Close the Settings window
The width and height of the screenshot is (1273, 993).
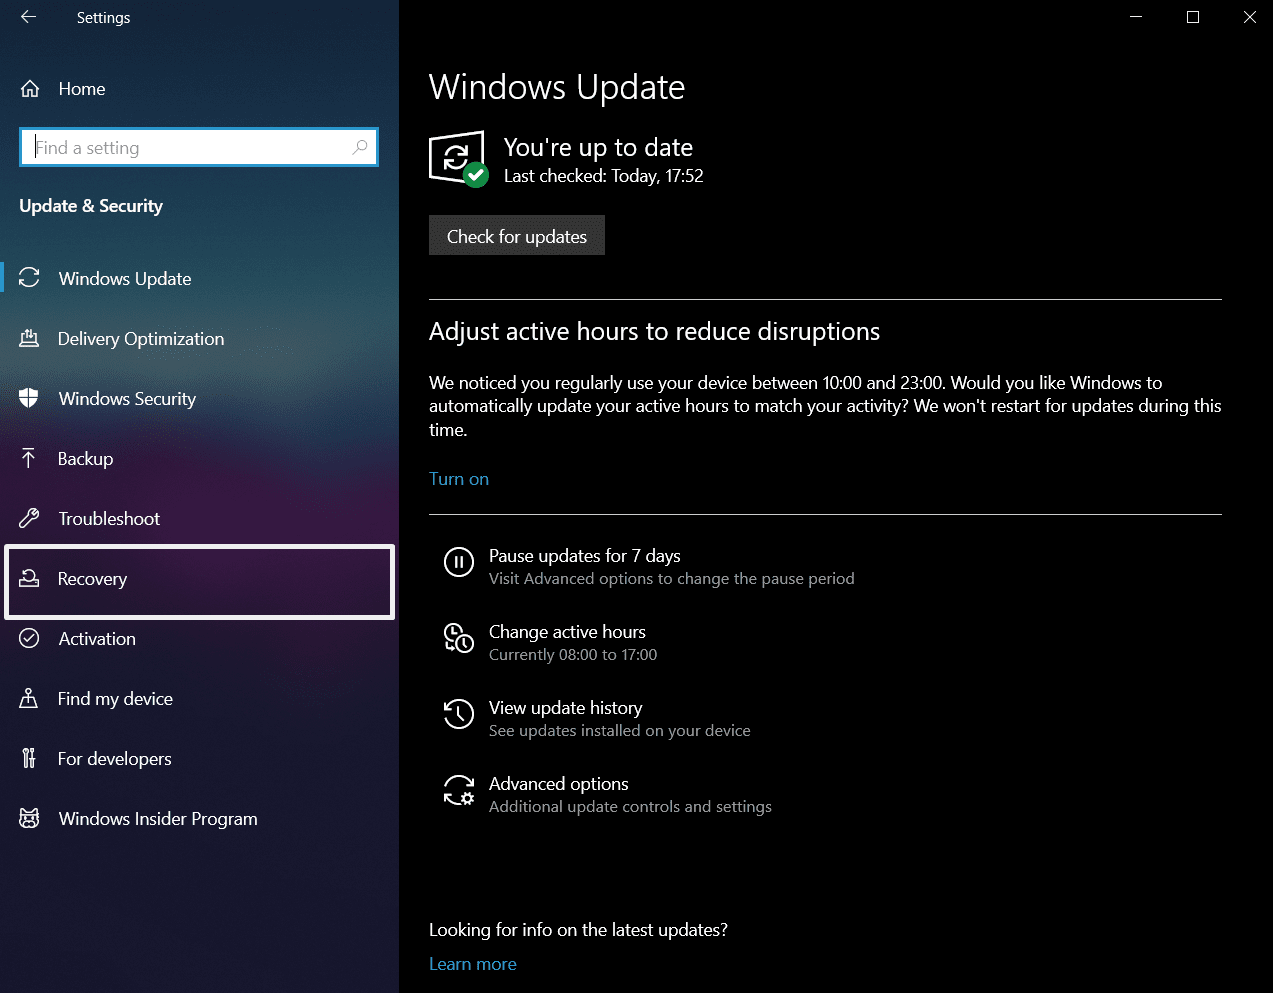pos(1249,17)
